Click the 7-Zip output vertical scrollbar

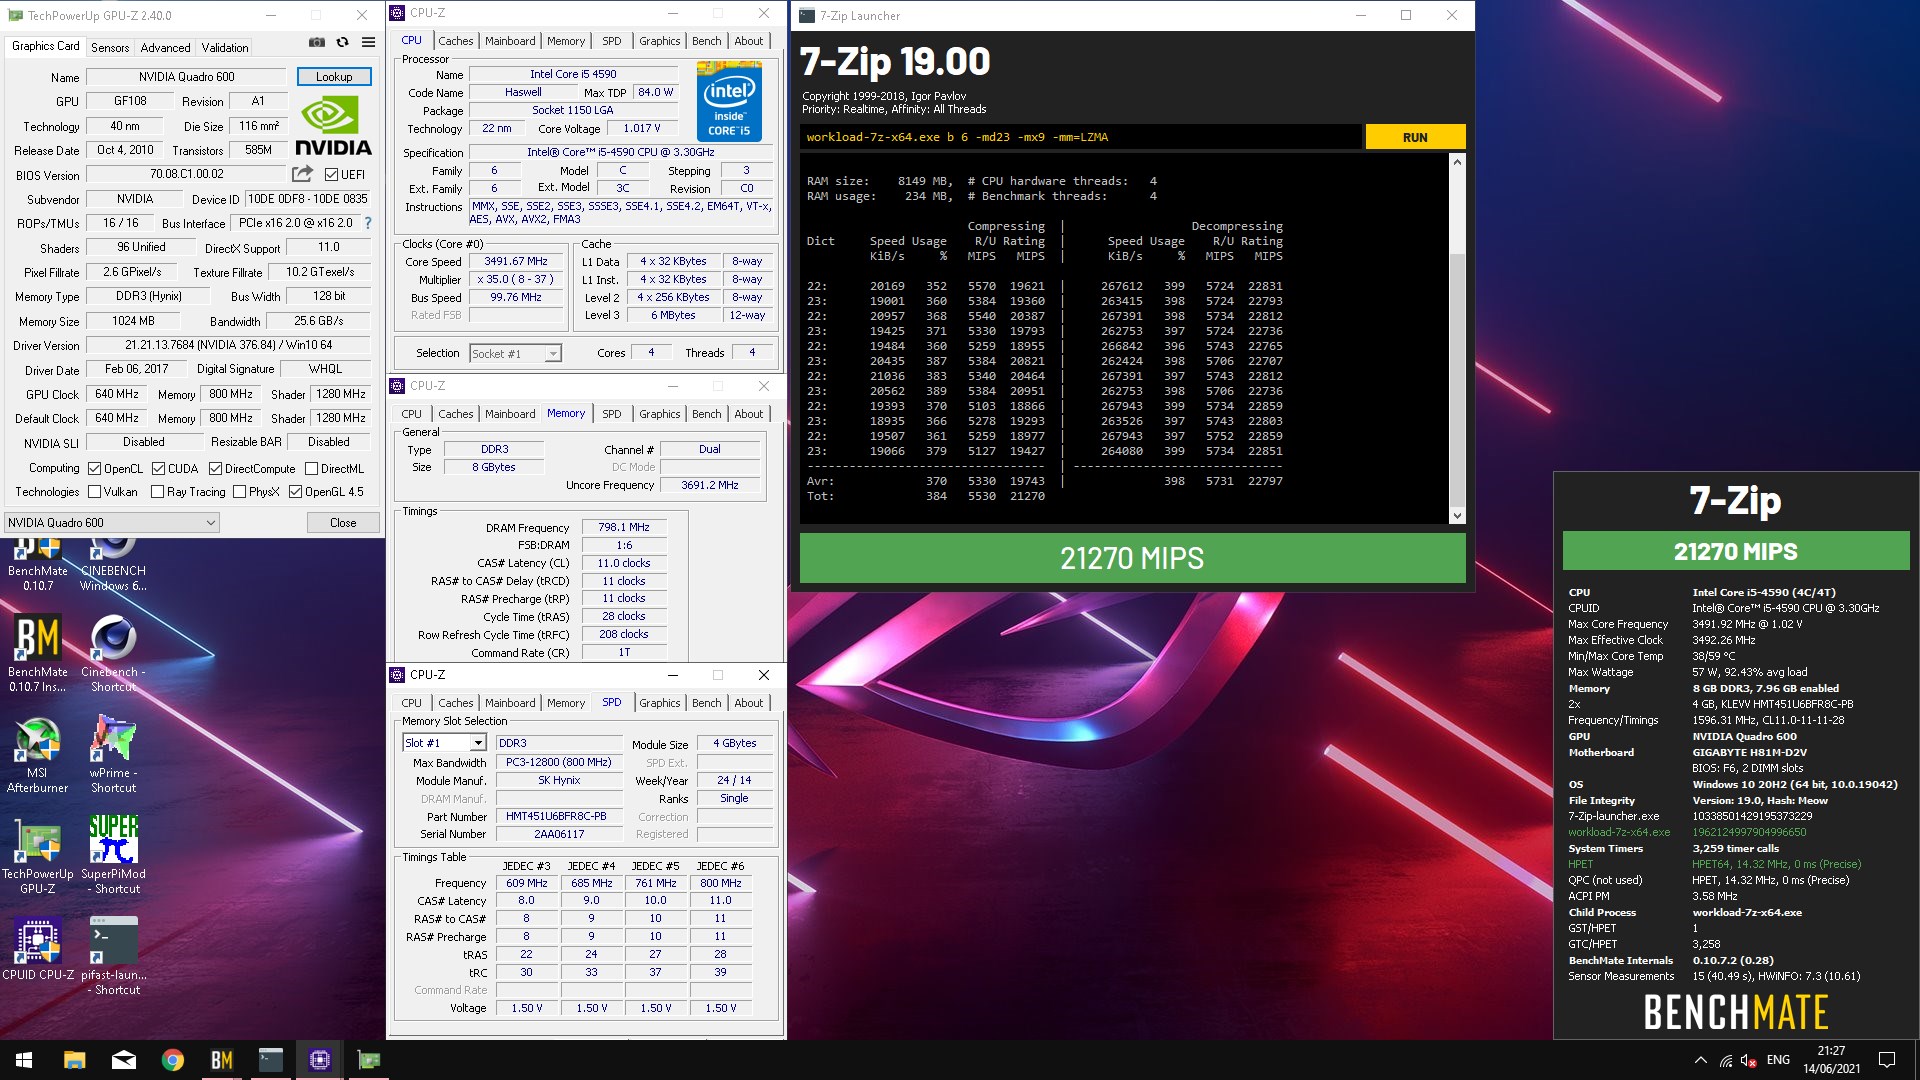[x=1457, y=338]
